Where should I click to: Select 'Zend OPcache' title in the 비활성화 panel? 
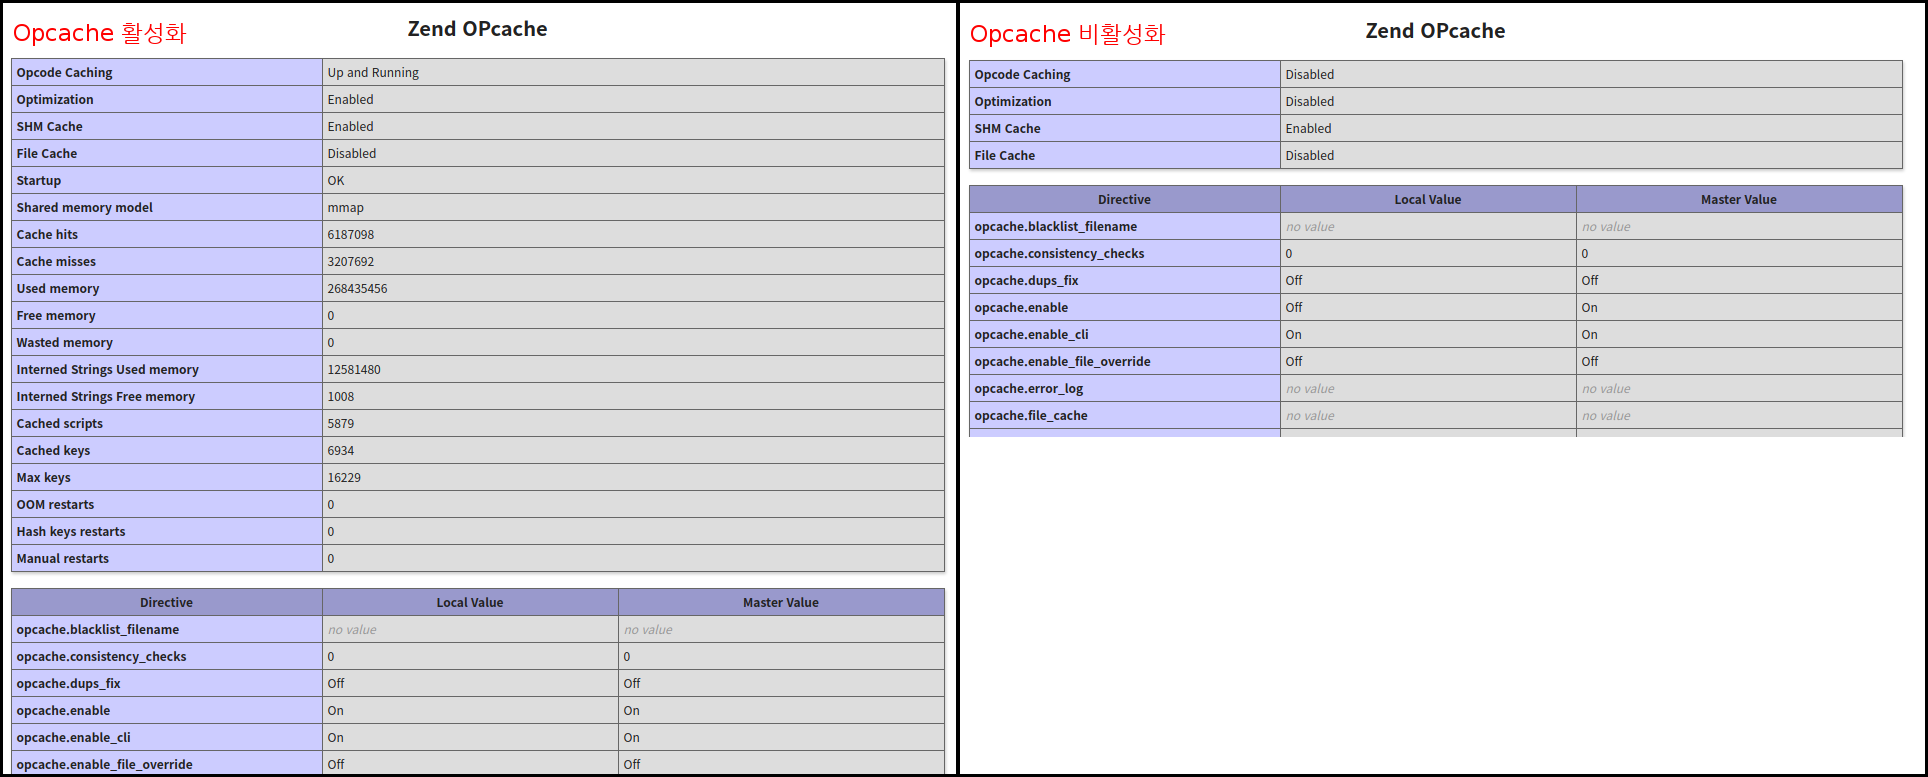(1435, 31)
